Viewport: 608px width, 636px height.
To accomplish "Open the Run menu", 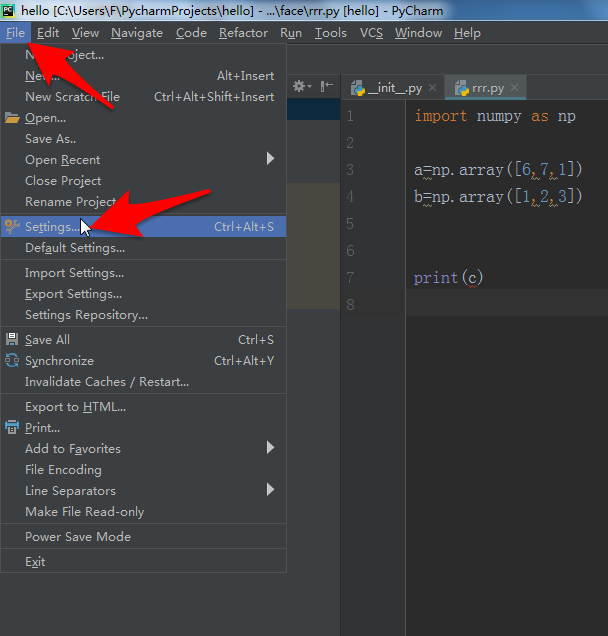I will [x=291, y=33].
